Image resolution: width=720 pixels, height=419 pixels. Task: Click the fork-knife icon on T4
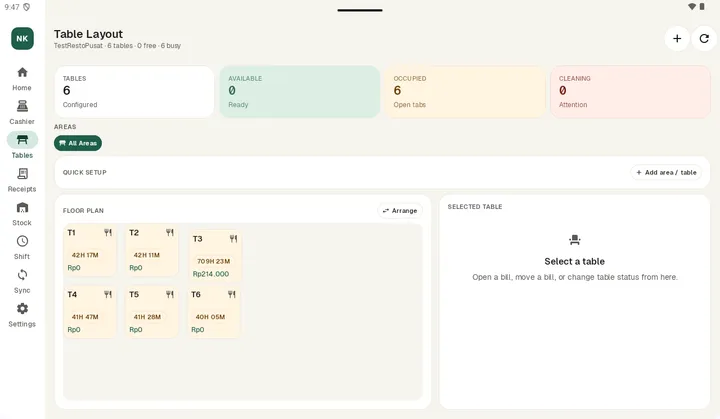[108, 294]
